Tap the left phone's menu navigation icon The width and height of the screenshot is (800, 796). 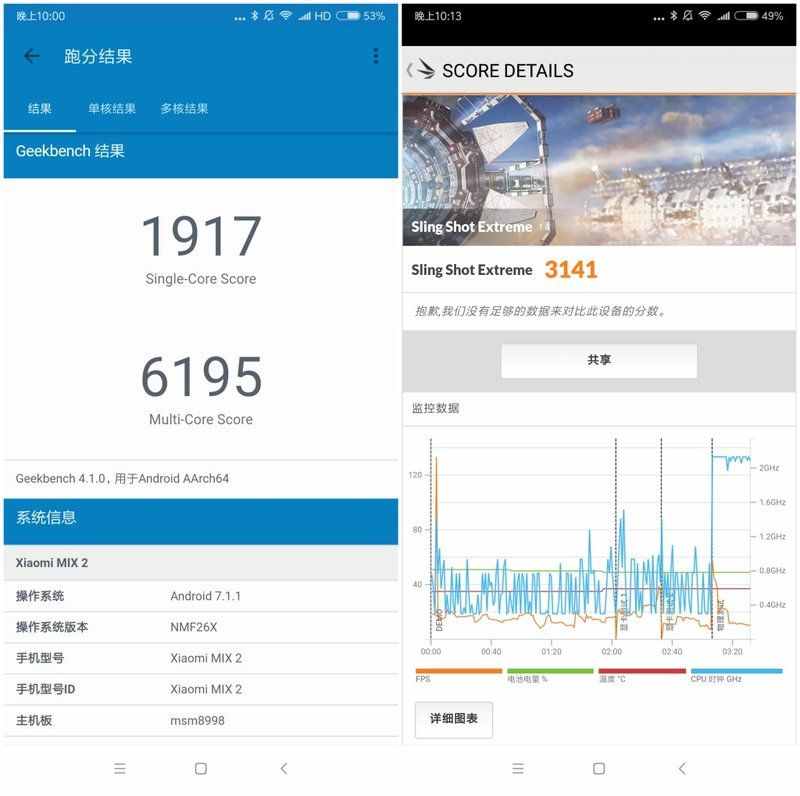(x=120, y=768)
